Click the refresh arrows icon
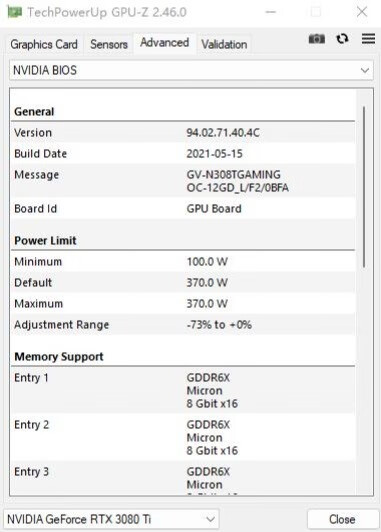Image resolution: width=381 pixels, height=532 pixels. pos(342,39)
